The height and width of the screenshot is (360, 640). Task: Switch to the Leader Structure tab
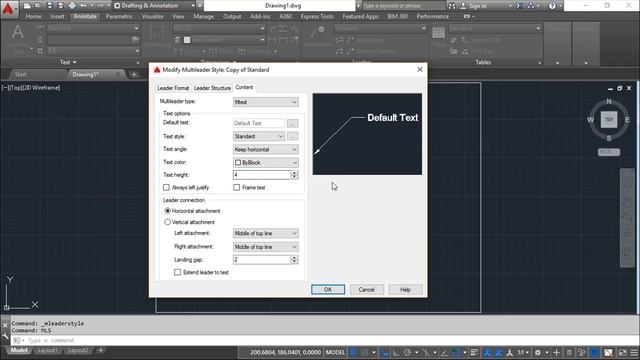[212, 88]
